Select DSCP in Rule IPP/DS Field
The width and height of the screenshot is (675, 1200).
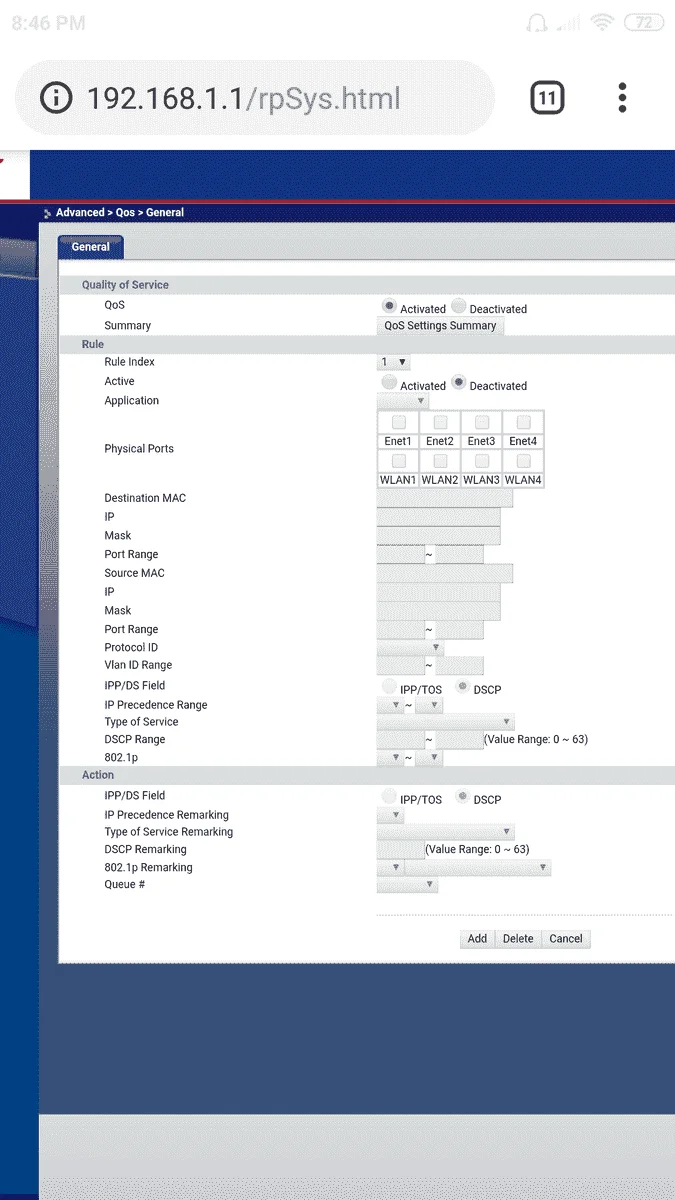click(463, 687)
